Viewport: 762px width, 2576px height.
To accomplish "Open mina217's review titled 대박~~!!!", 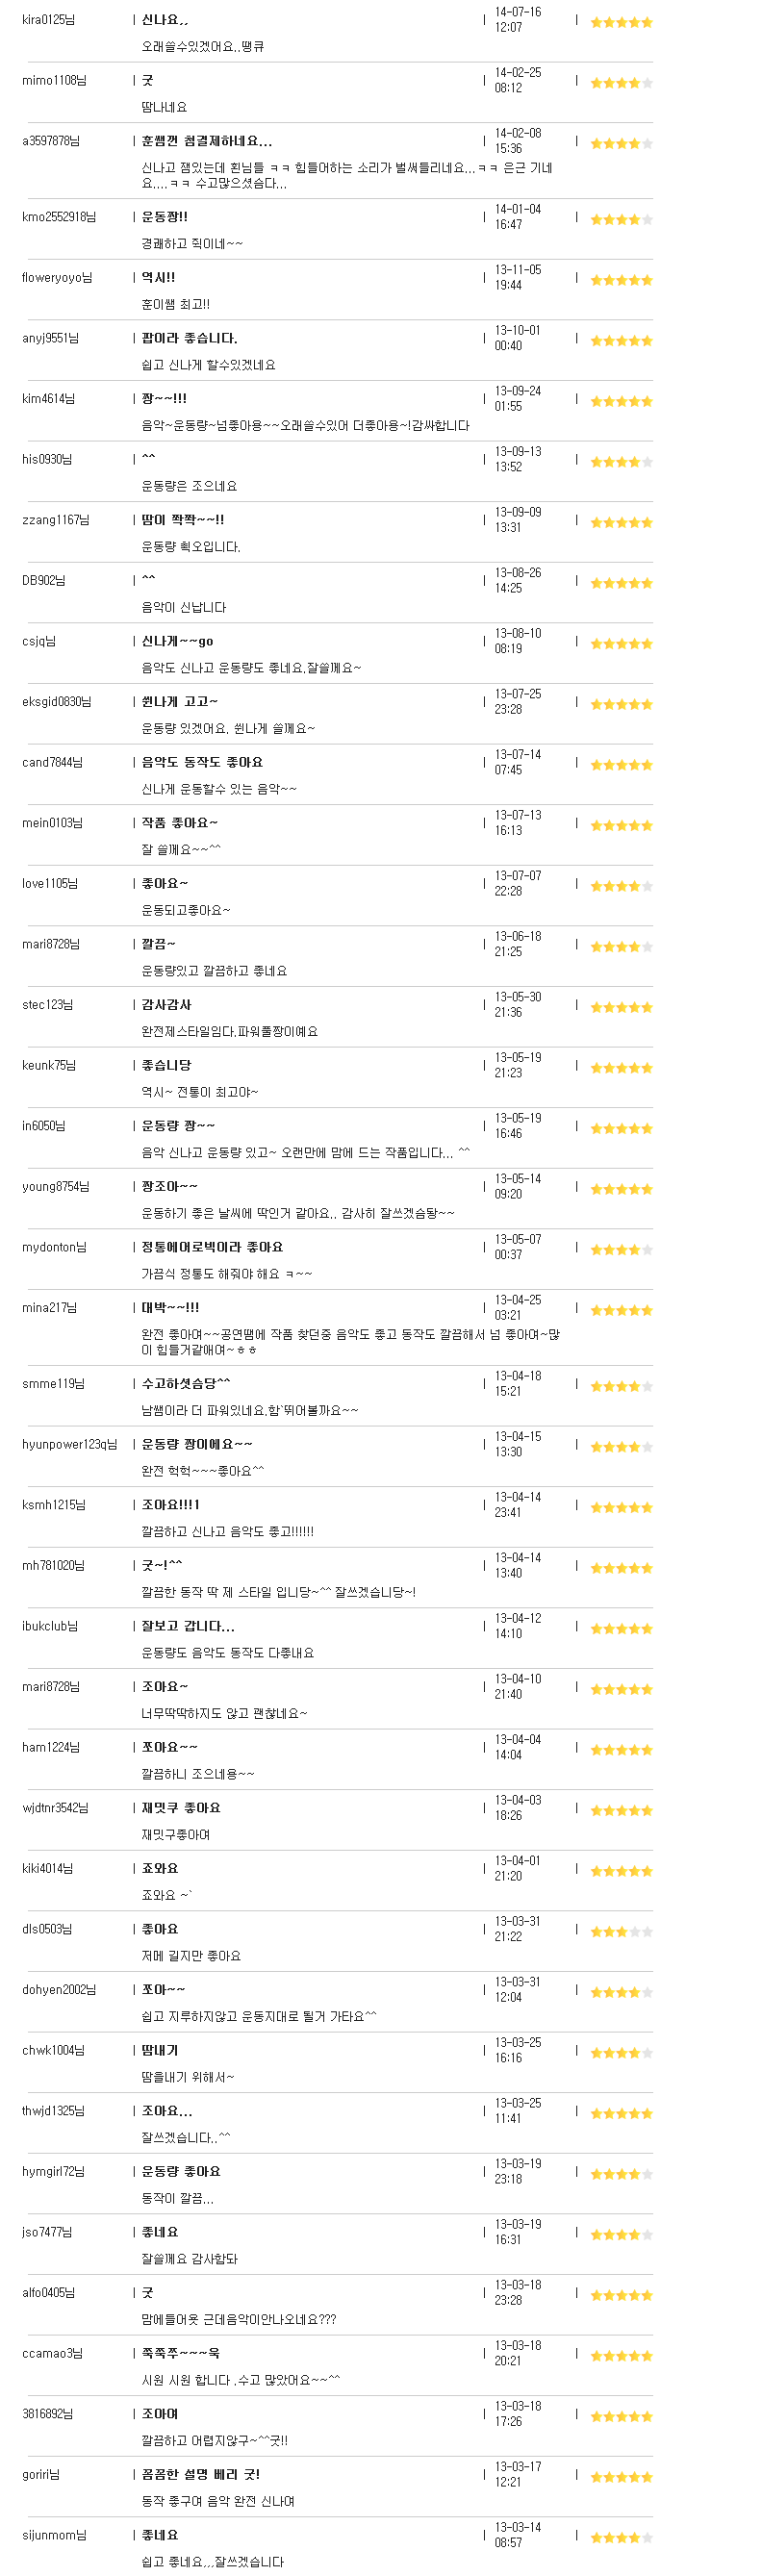I will pos(170,1307).
